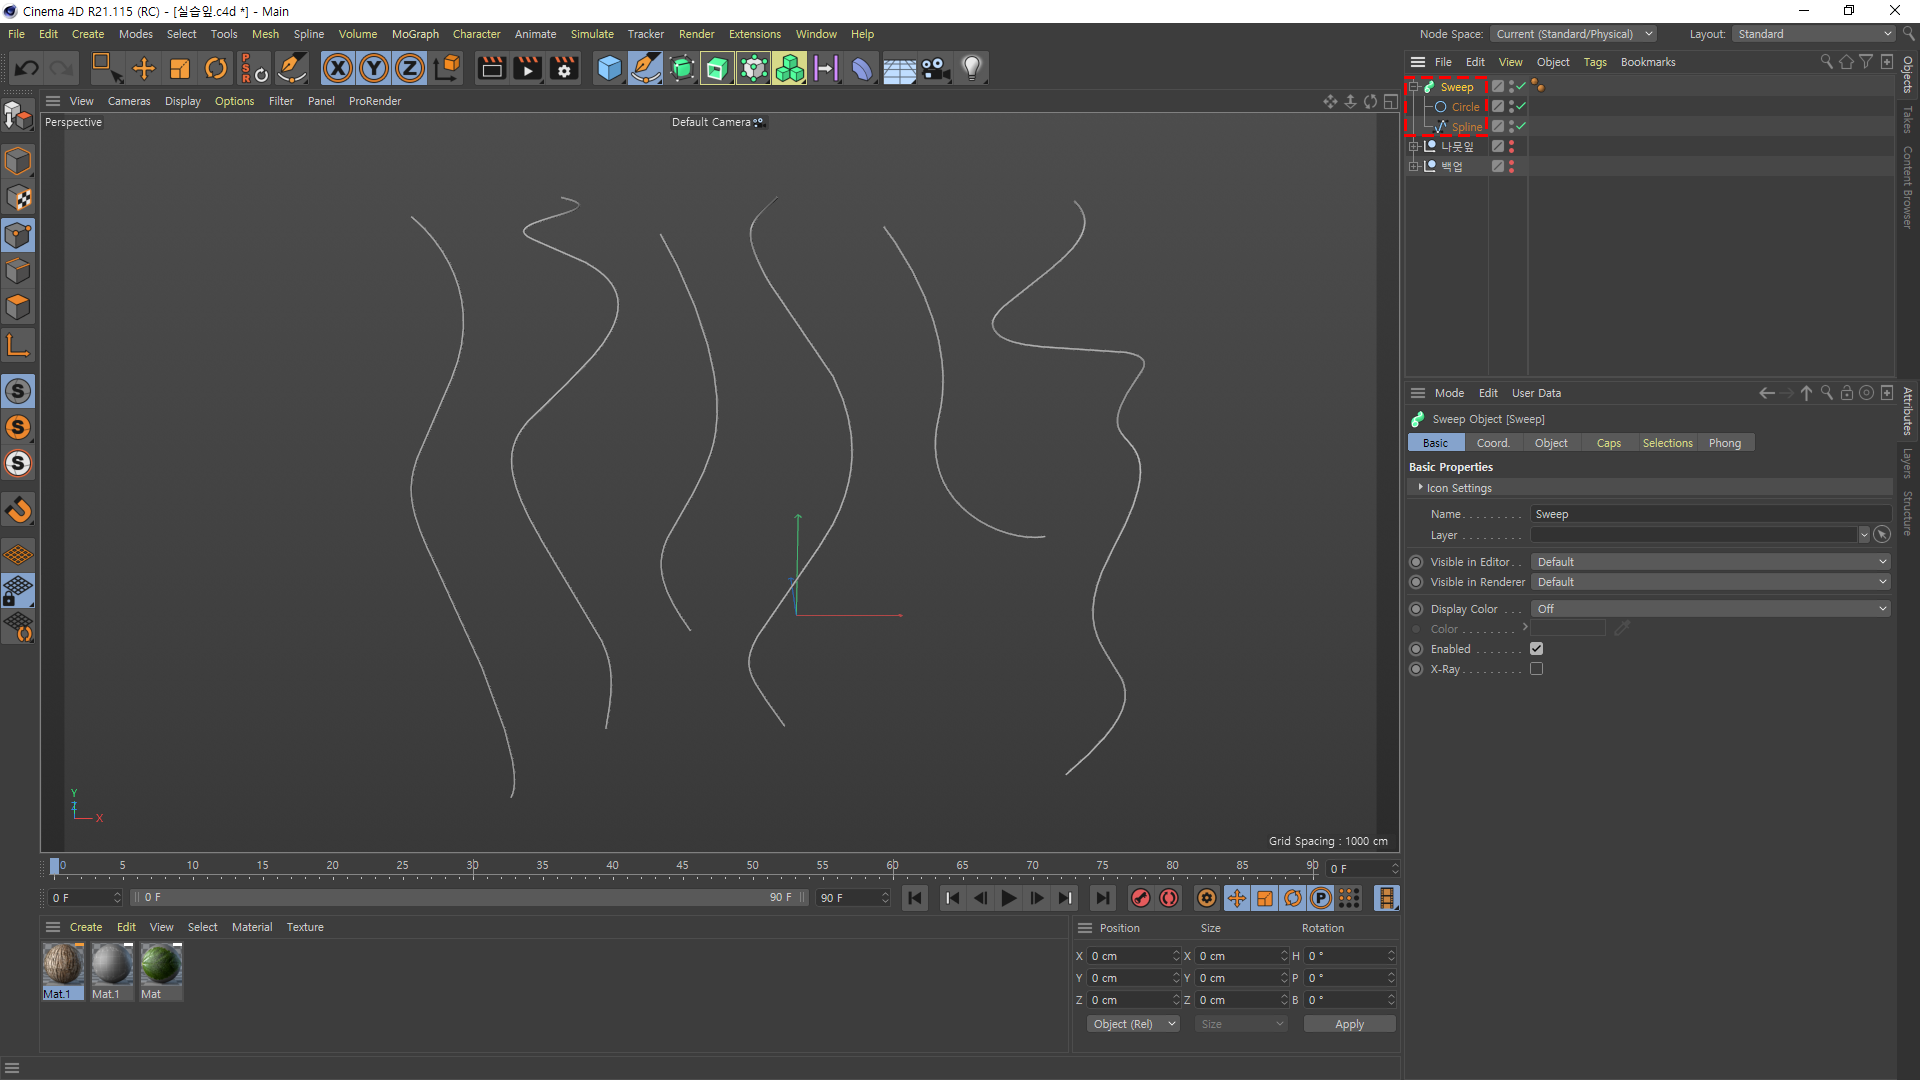Open the Visible in Editor dropdown
The height and width of the screenshot is (1080, 1920).
point(1710,562)
